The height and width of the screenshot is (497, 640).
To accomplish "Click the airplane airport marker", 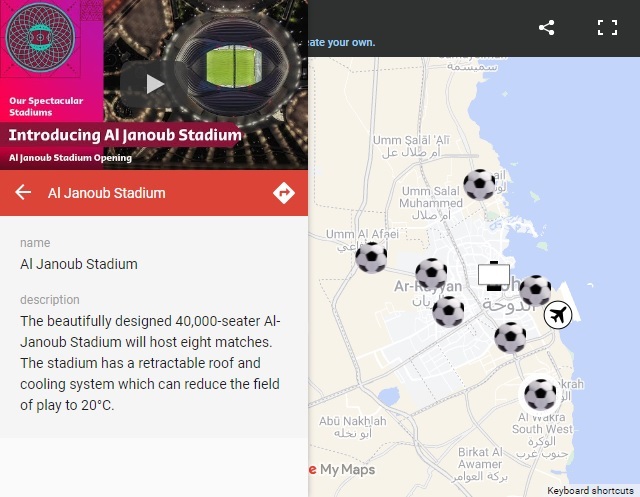I will pos(559,315).
